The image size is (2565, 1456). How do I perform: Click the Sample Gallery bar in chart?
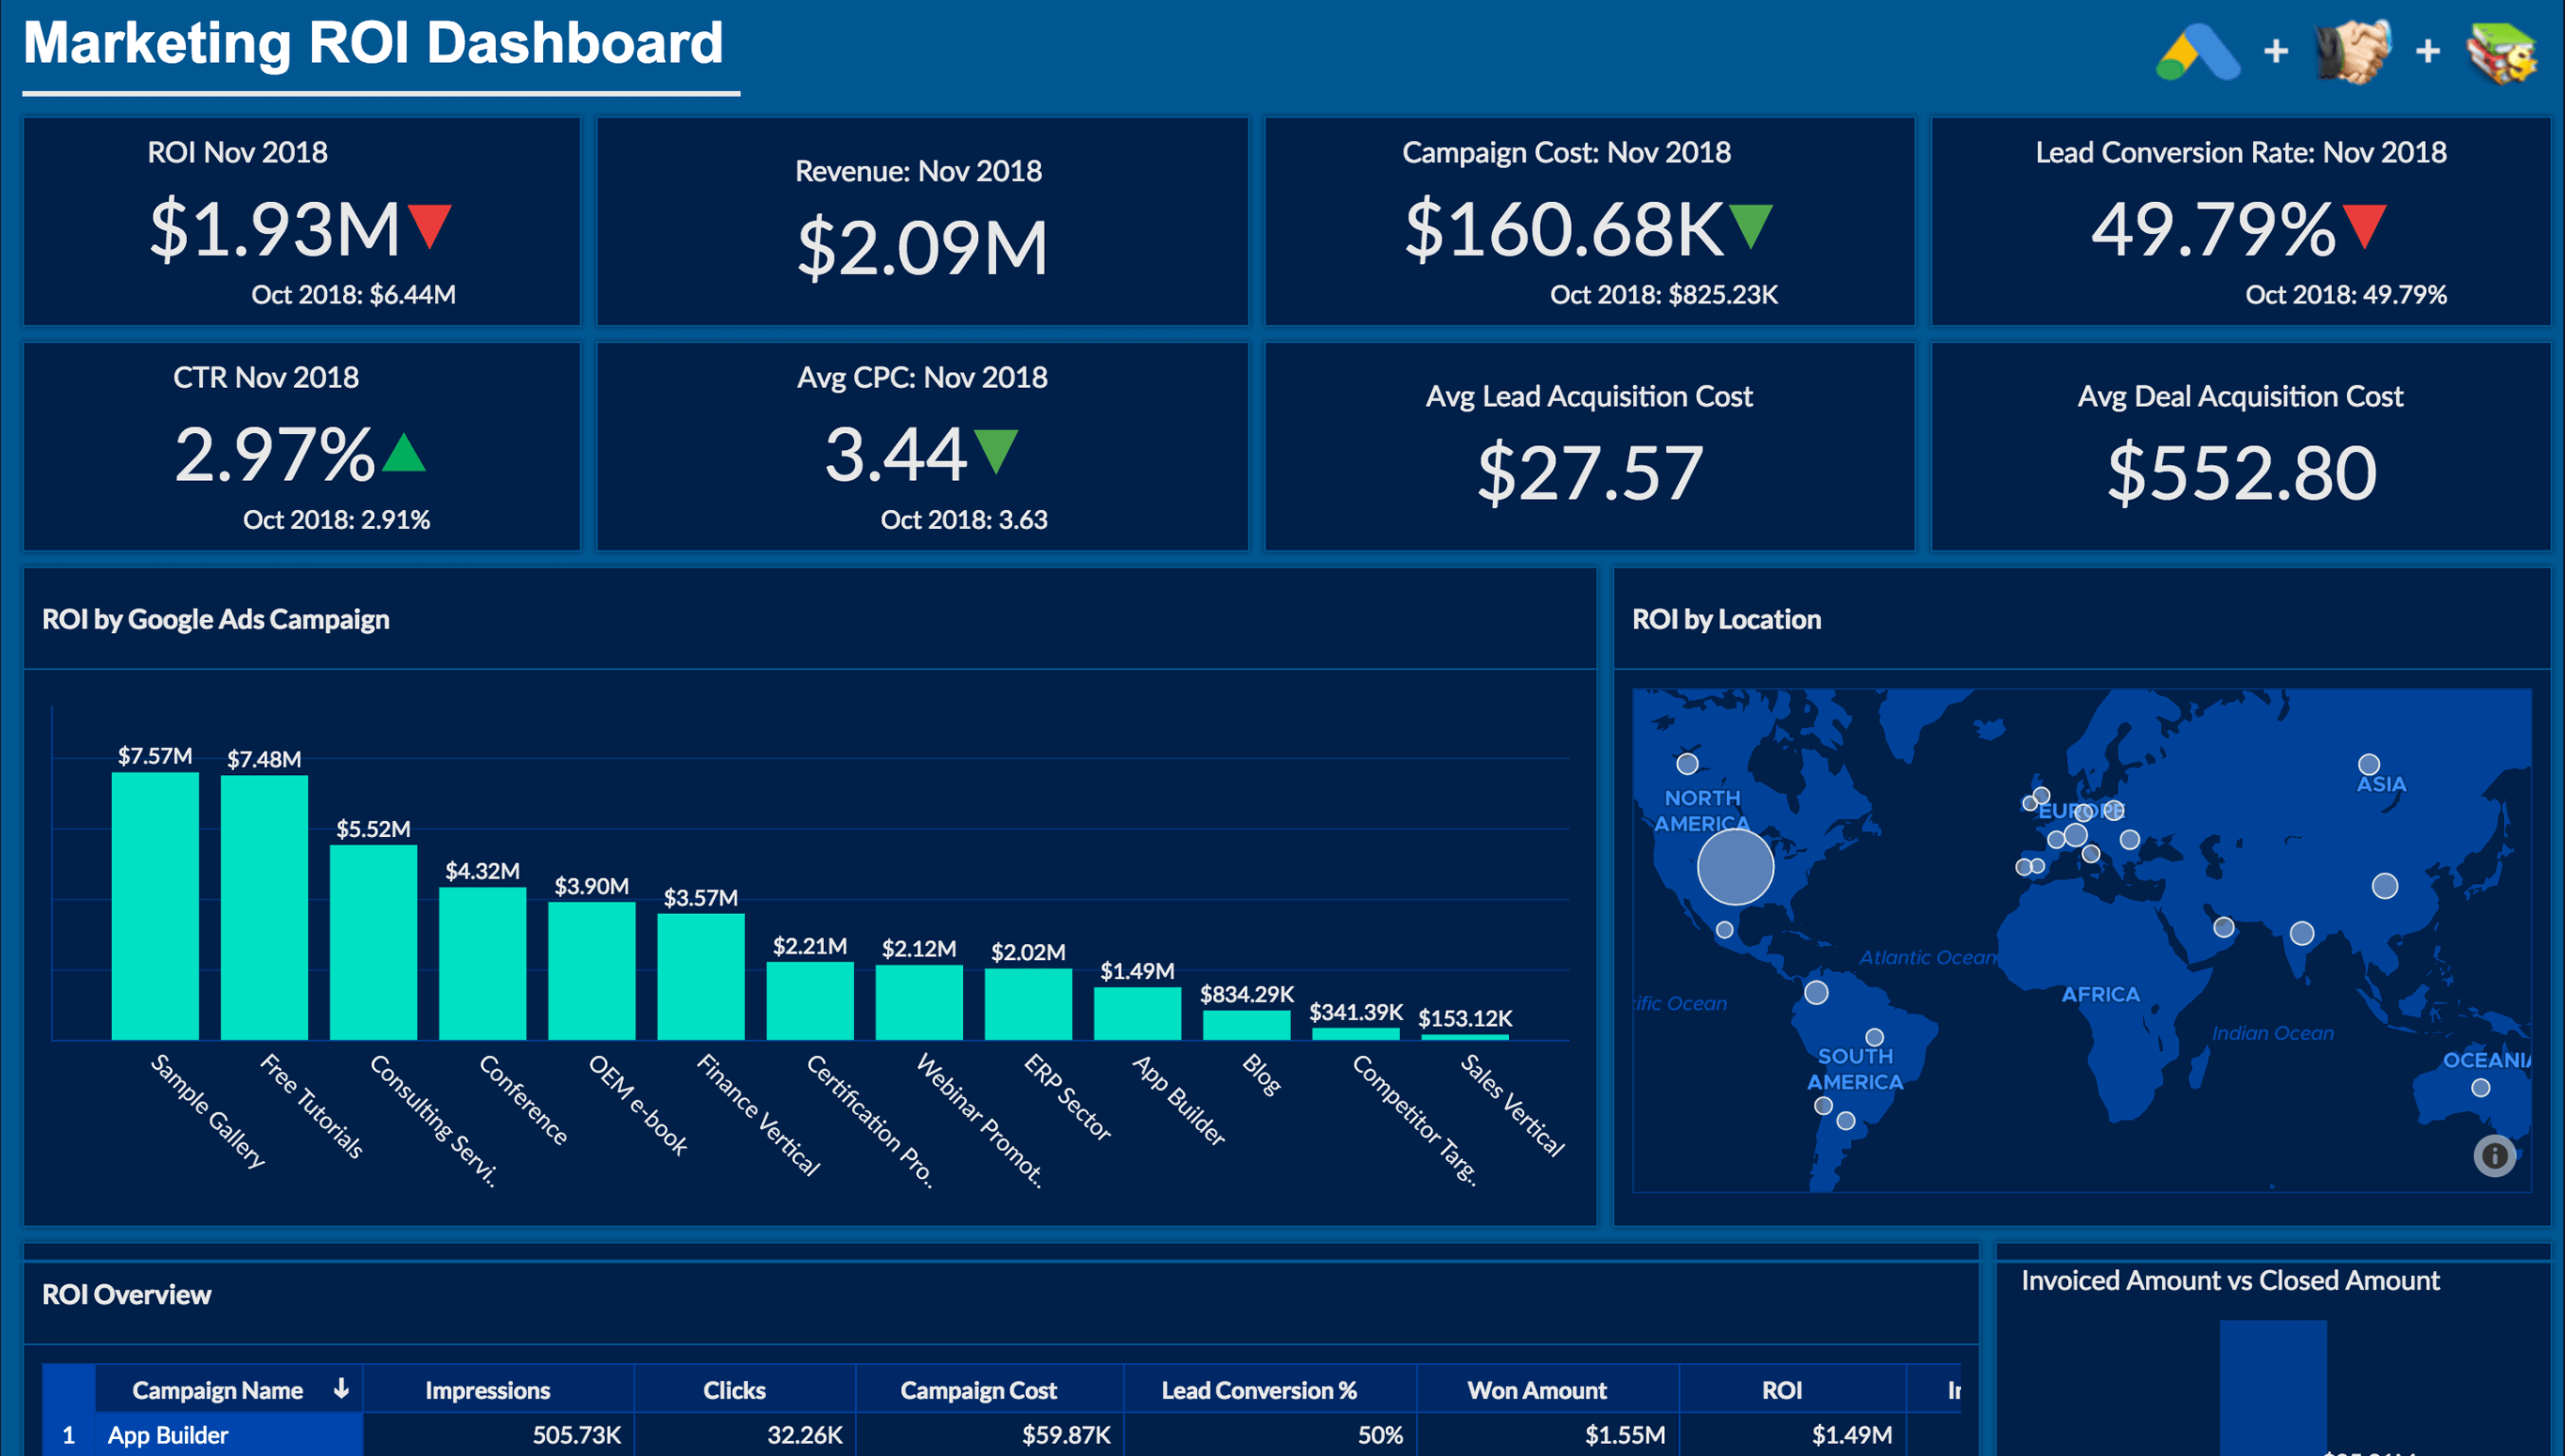coord(155,905)
